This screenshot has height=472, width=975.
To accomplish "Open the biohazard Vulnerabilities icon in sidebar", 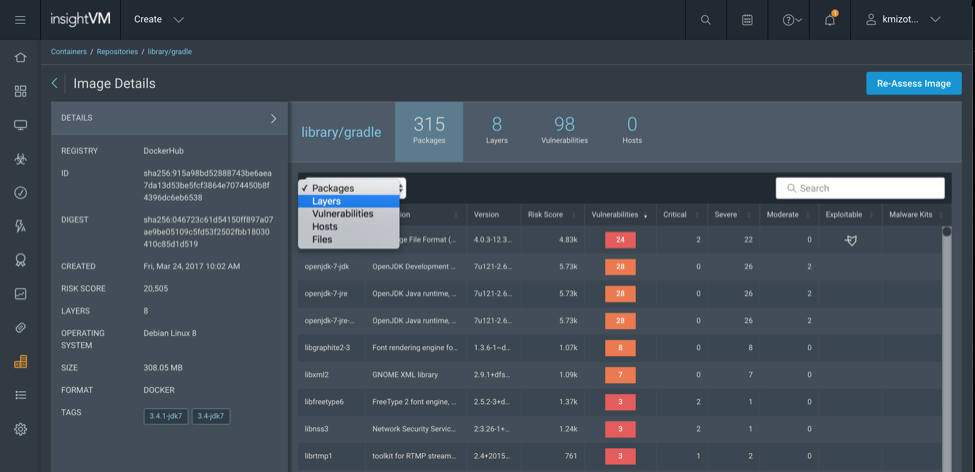I will 20,159.
